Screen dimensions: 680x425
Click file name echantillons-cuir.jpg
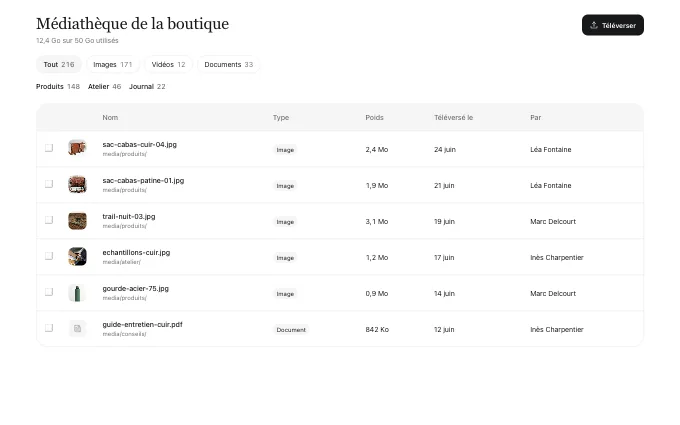point(136,252)
